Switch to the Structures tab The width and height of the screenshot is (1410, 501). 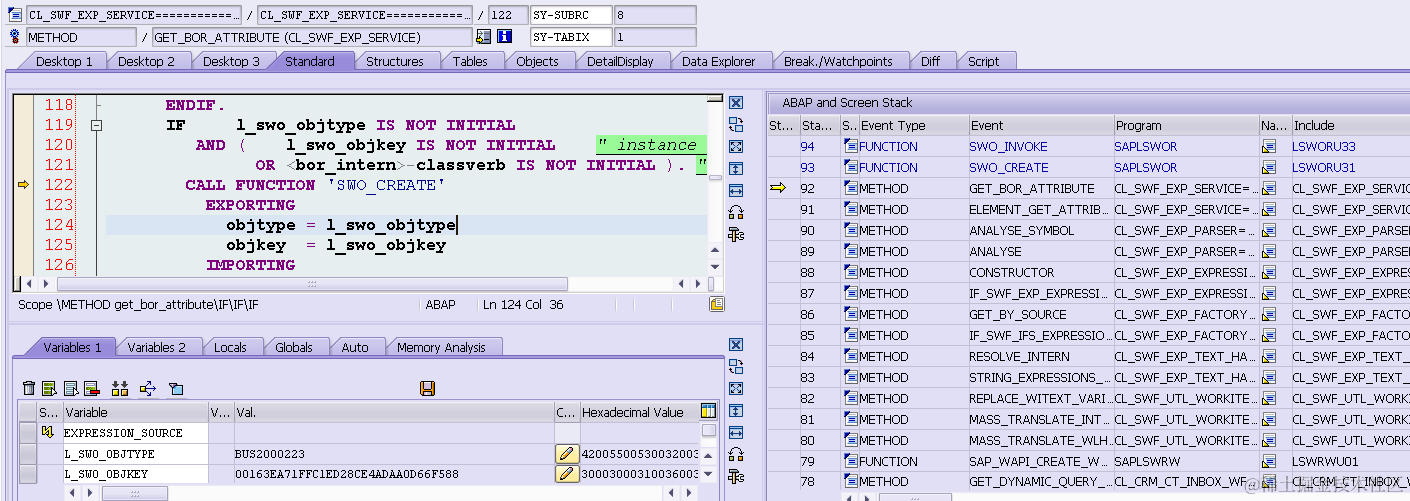click(394, 61)
